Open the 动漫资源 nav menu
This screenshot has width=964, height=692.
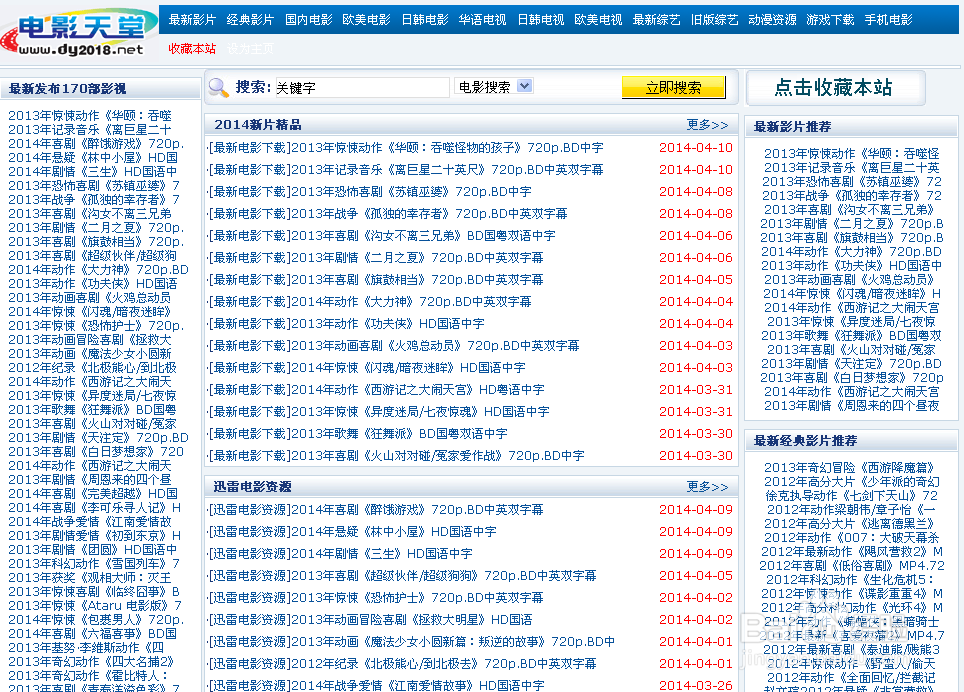(772, 20)
